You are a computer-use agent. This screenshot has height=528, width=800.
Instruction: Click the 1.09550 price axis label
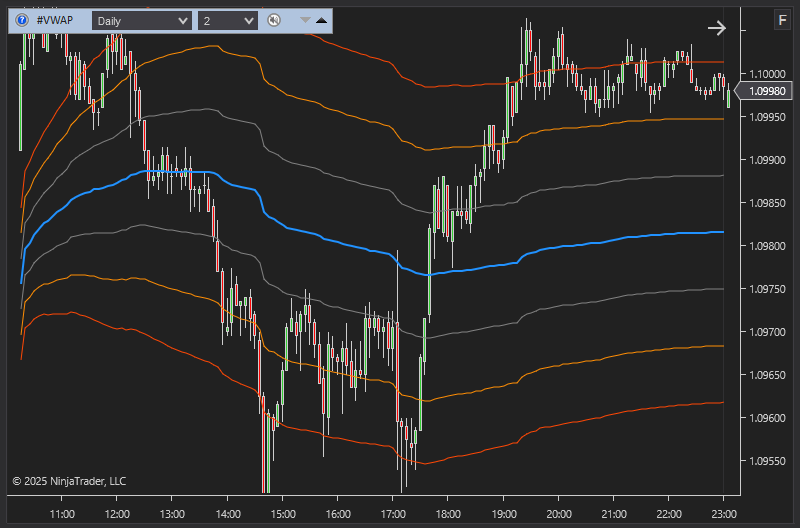tap(766, 462)
